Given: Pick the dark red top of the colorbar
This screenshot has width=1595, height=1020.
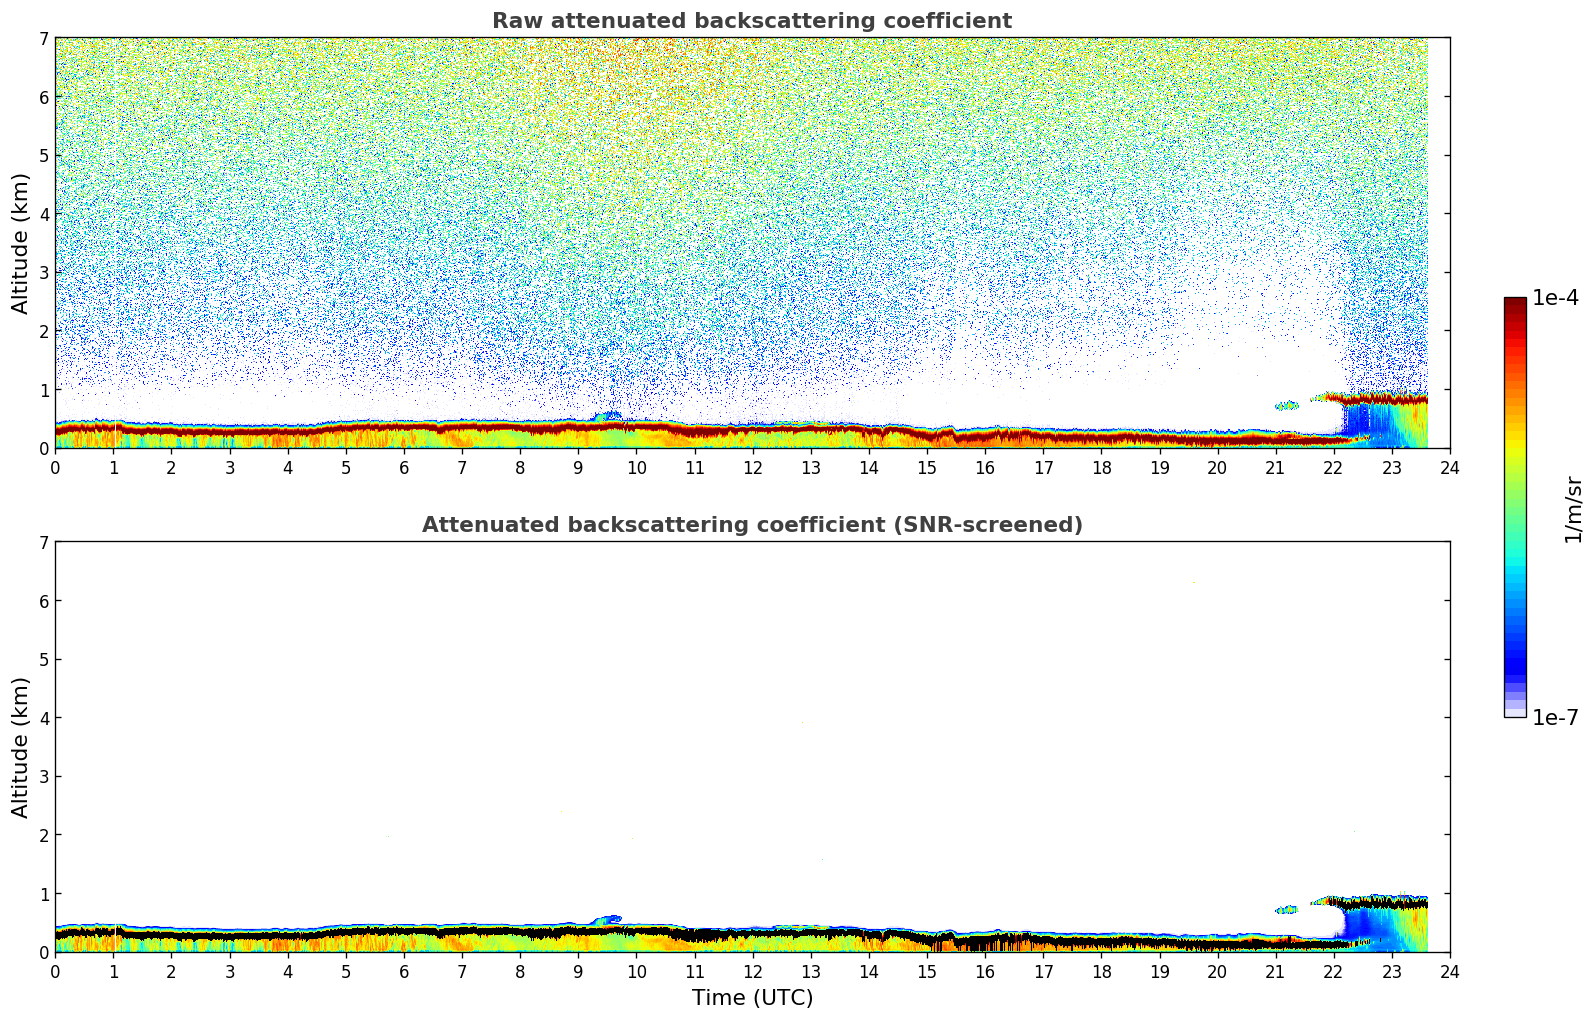Looking at the screenshot, I should (1515, 305).
